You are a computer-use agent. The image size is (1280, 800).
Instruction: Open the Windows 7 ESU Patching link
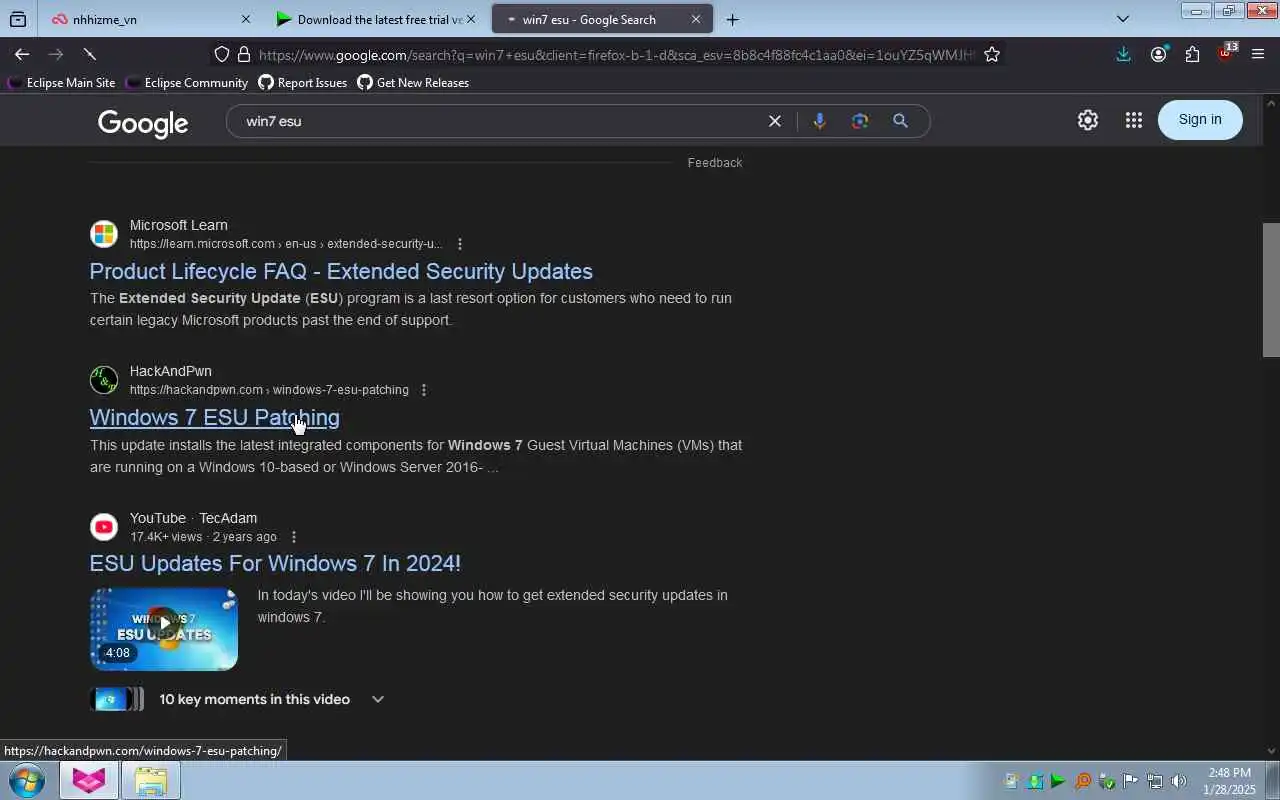[x=215, y=417]
